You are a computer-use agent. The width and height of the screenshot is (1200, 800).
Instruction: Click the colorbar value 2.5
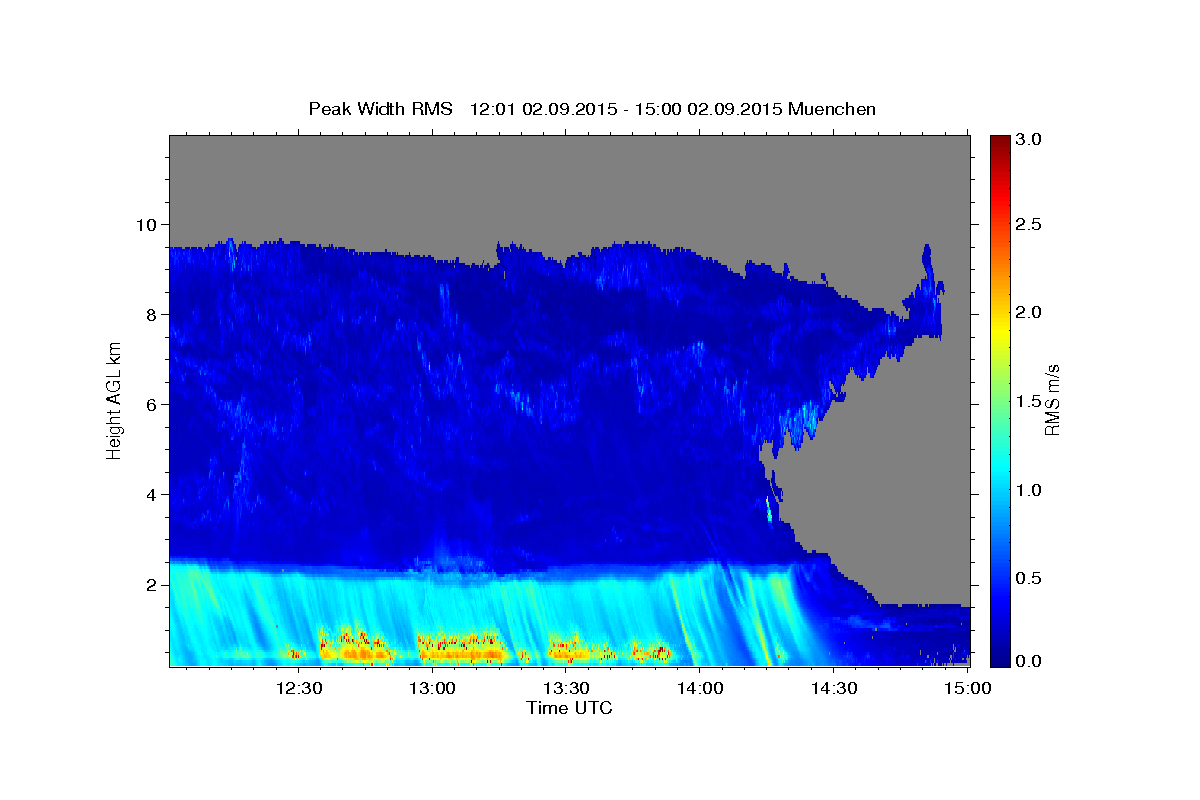coord(1029,225)
